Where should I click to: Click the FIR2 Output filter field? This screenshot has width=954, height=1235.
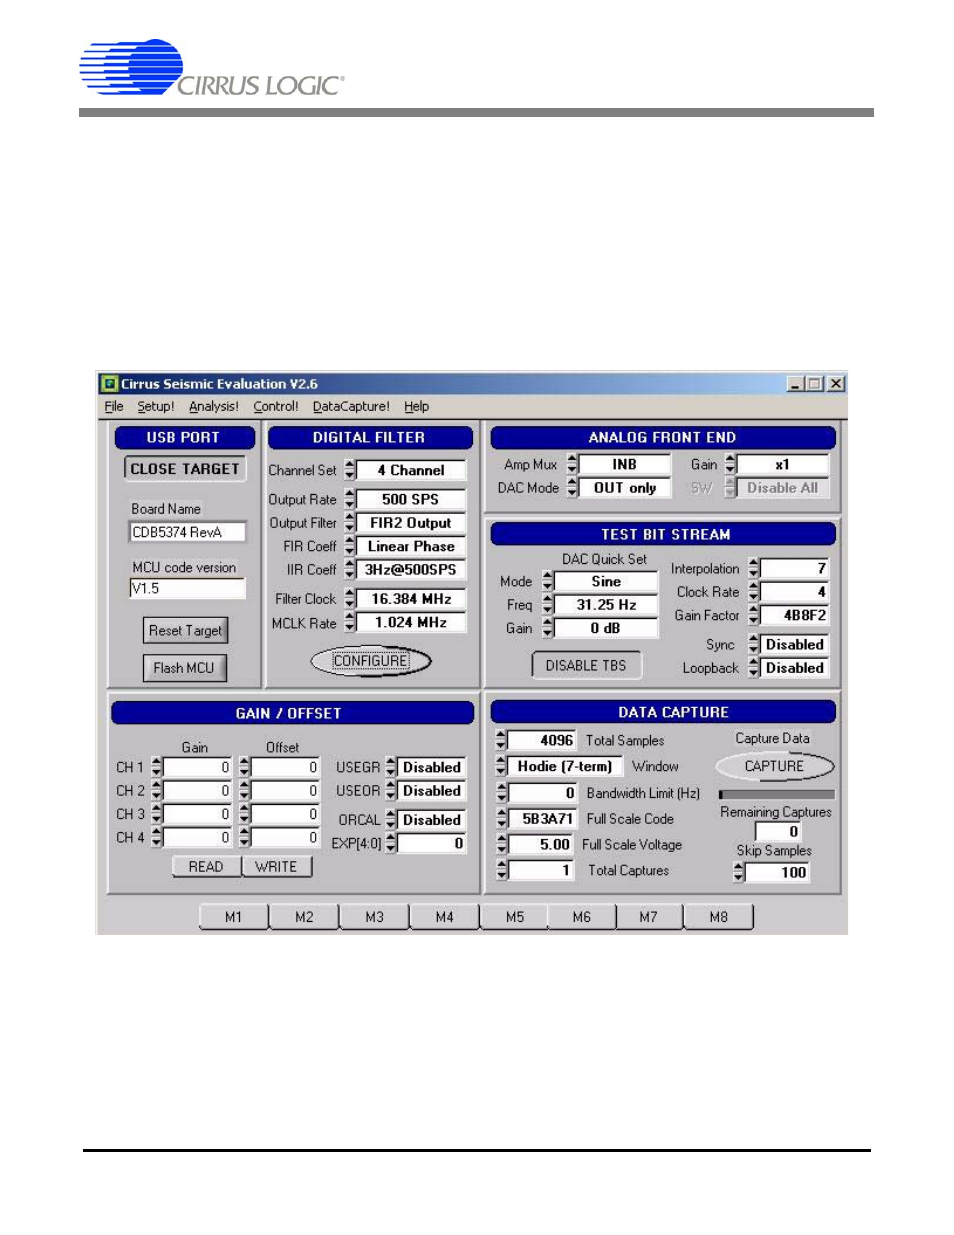pos(411,523)
